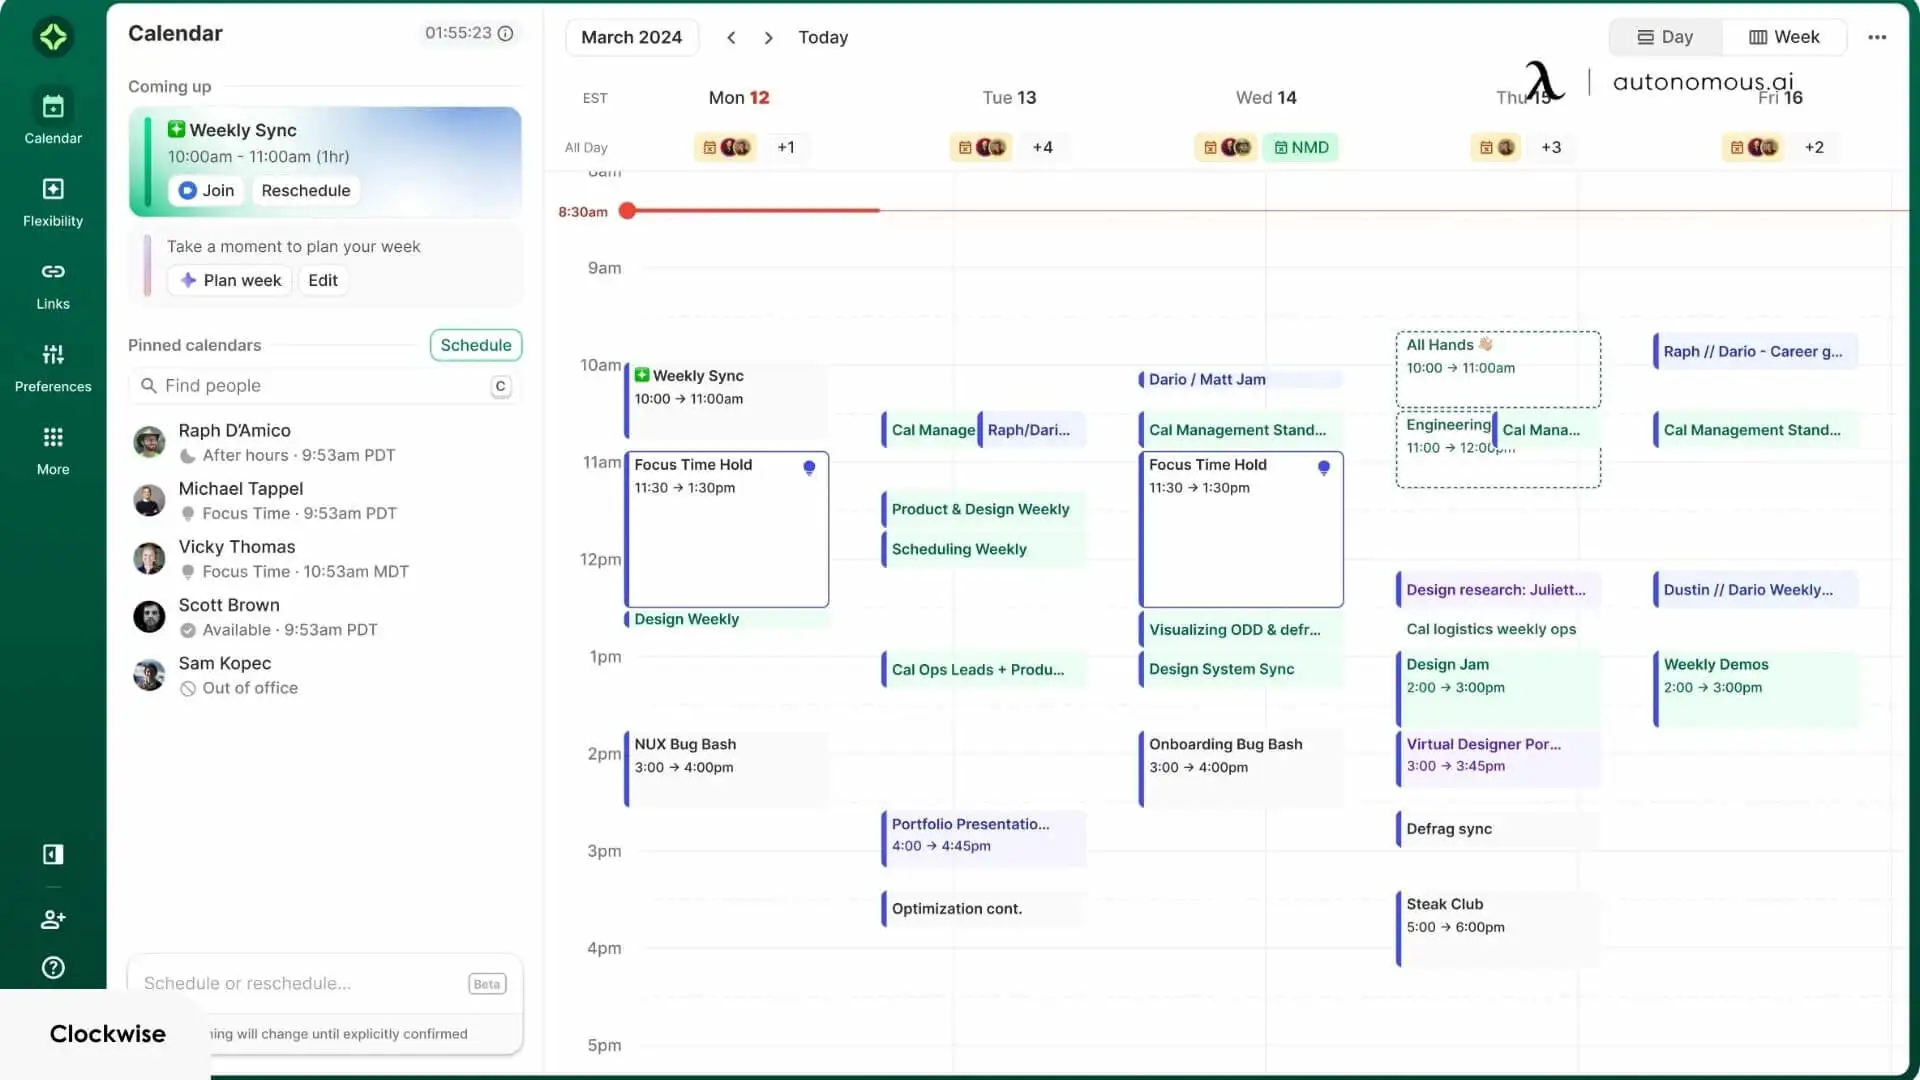This screenshot has width=1920, height=1080.
Task: Click the info icon beside the 01:55:23 timer
Action: tap(506, 33)
